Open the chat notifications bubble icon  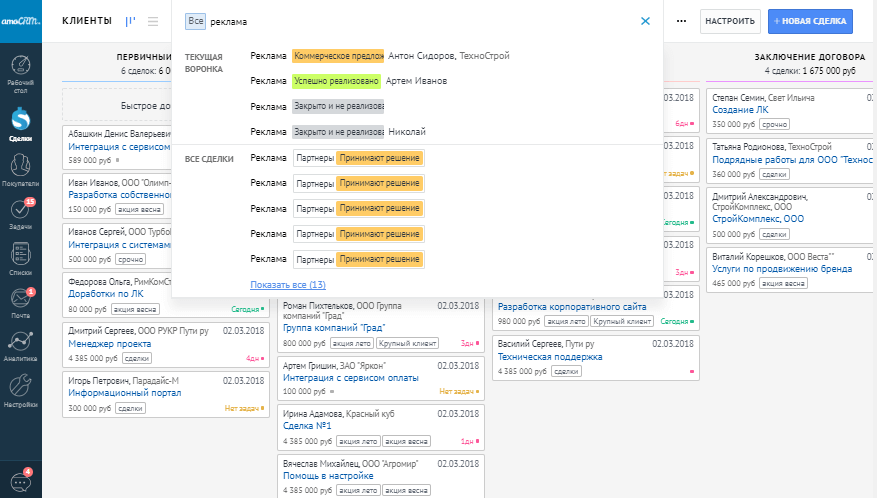(x=20, y=479)
